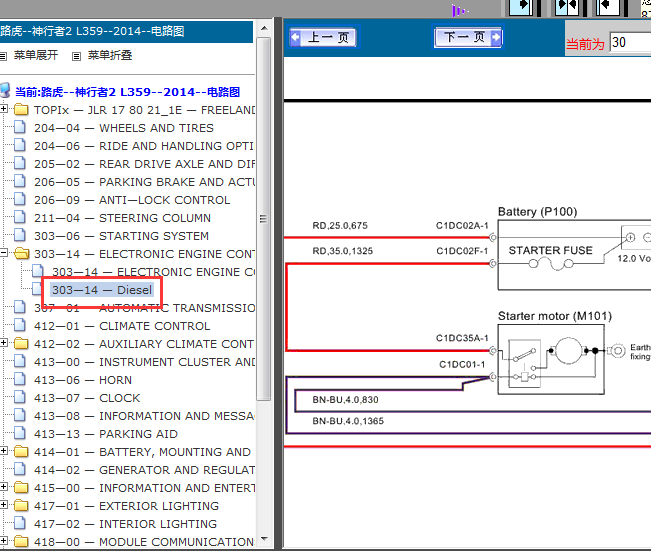
Task: Click connector label C1DC35A-1
Action: [462, 338]
